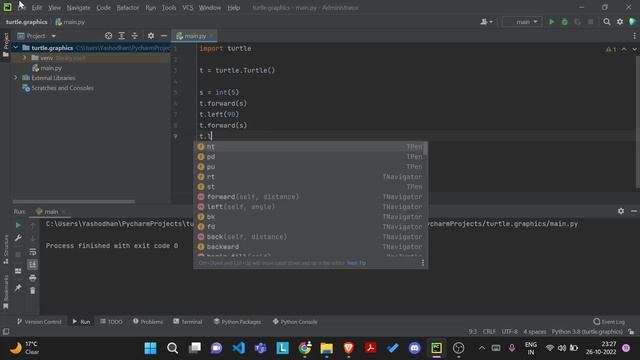Choose forward(self, distance) completion suggestion

coord(311,197)
